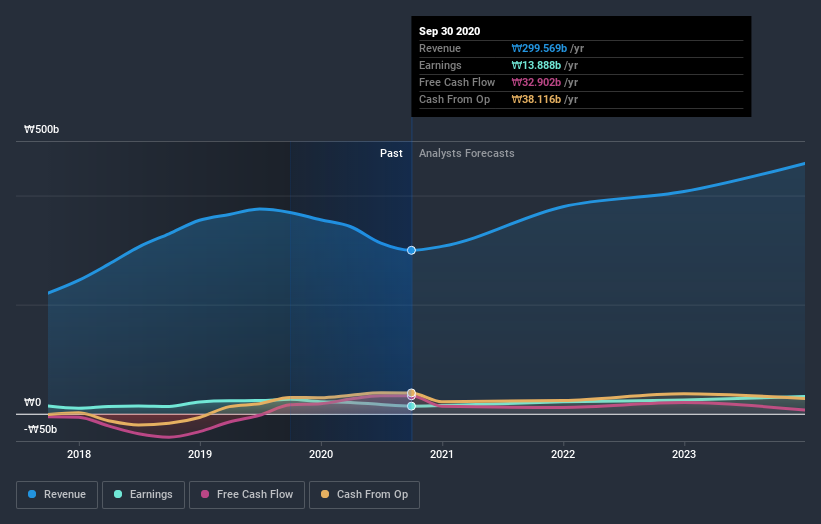
Task: Click the ₩32.902b free cash flow value
Action: (536, 82)
